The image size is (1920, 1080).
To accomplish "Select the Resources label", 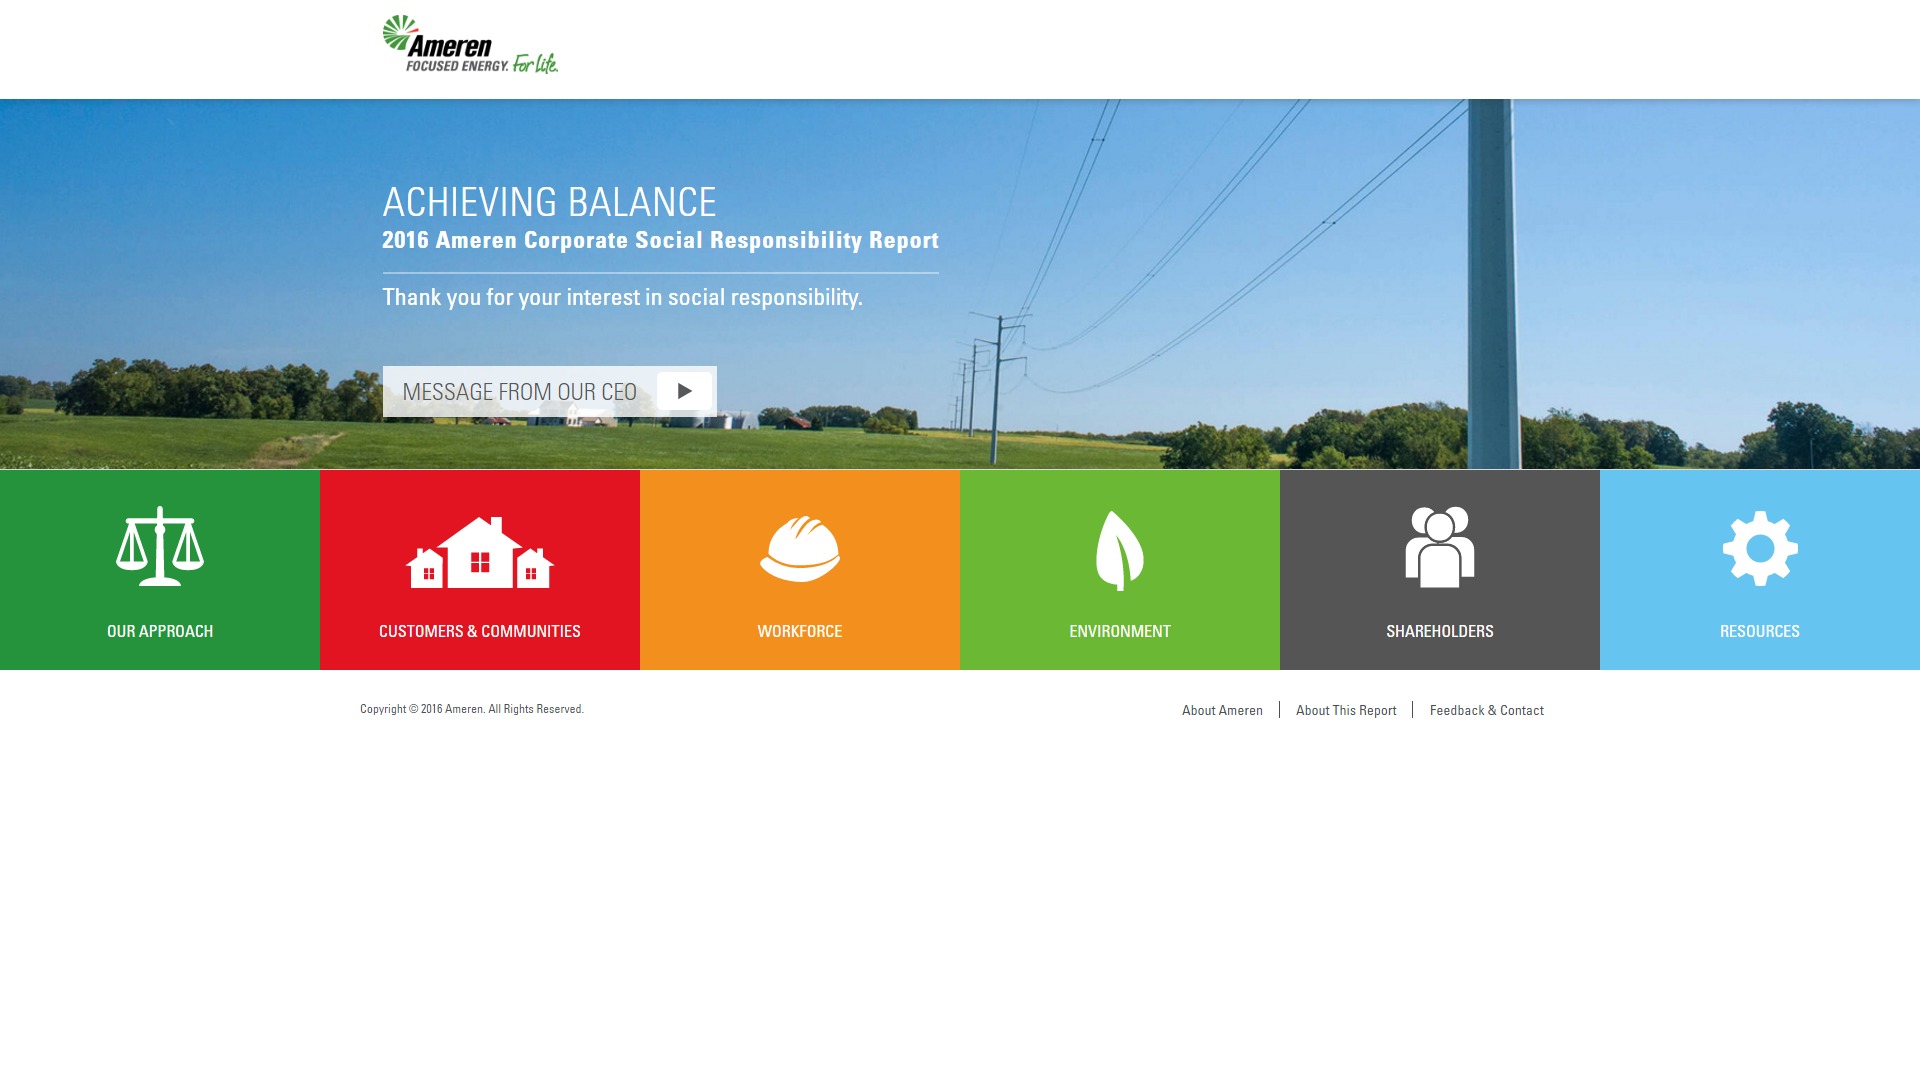I will pos(1760,631).
